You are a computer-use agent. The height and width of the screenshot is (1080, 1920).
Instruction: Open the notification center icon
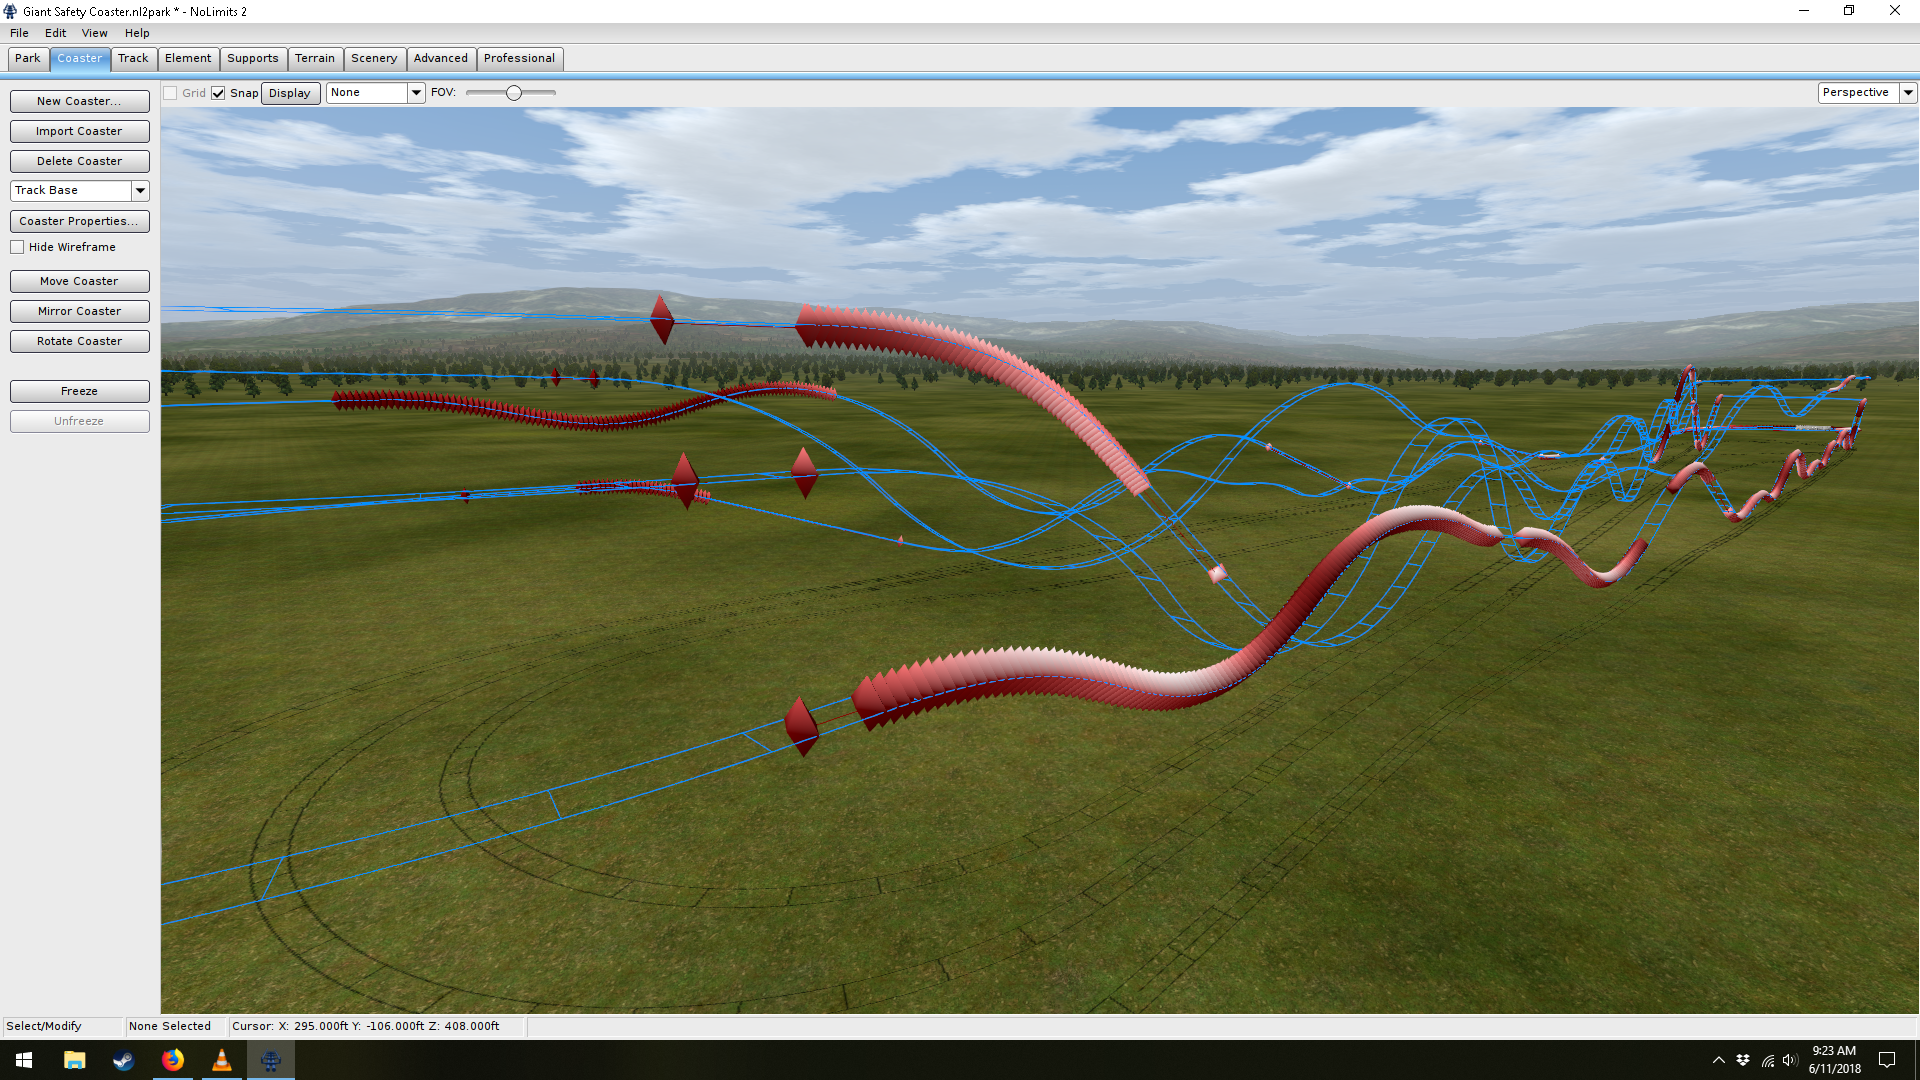1887,1060
